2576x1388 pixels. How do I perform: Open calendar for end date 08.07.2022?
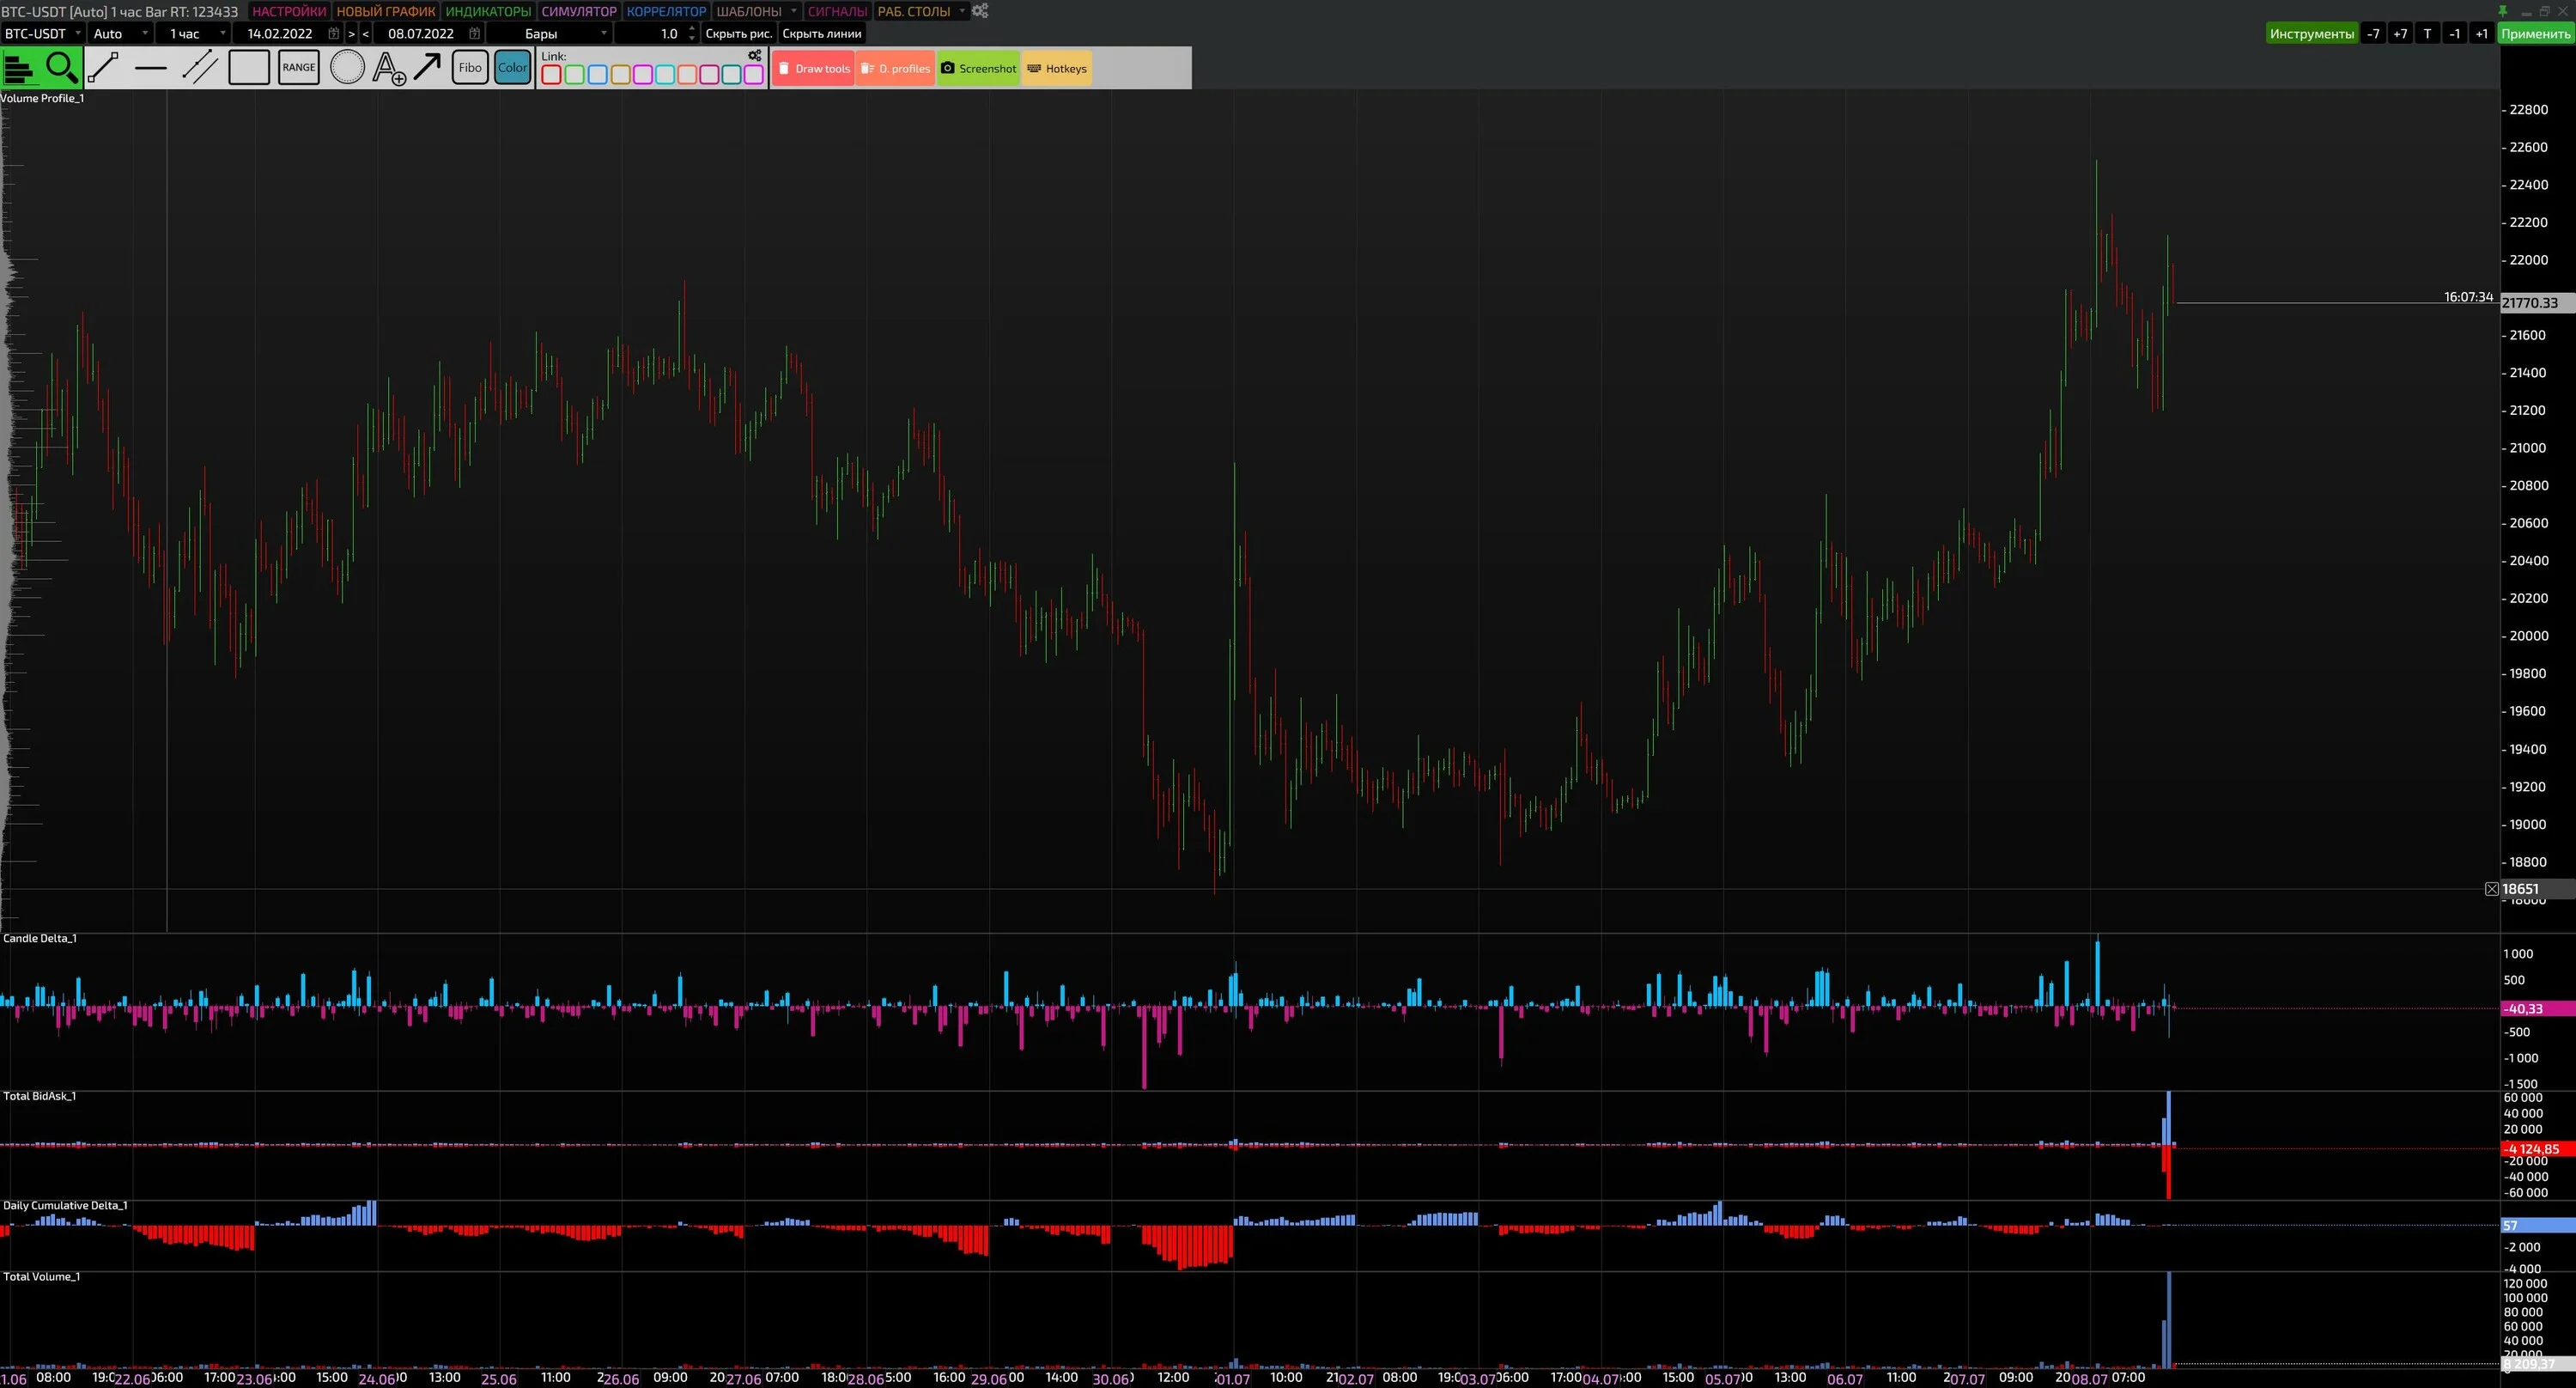coord(474,34)
